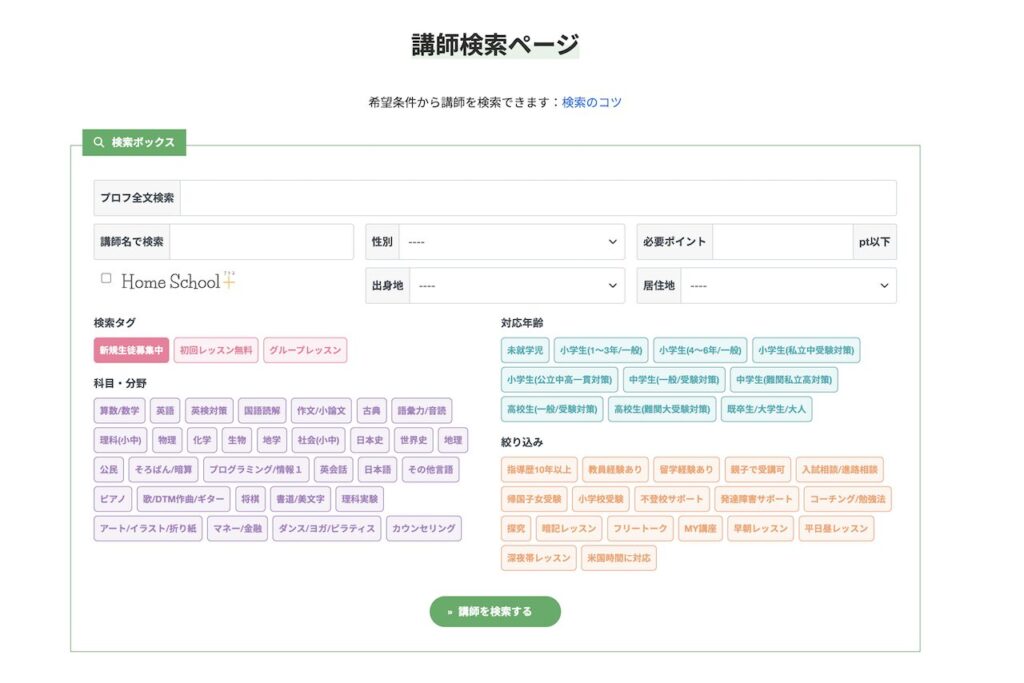Open the 出身地 dropdown
1024x683 pixels.
click(x=517, y=285)
